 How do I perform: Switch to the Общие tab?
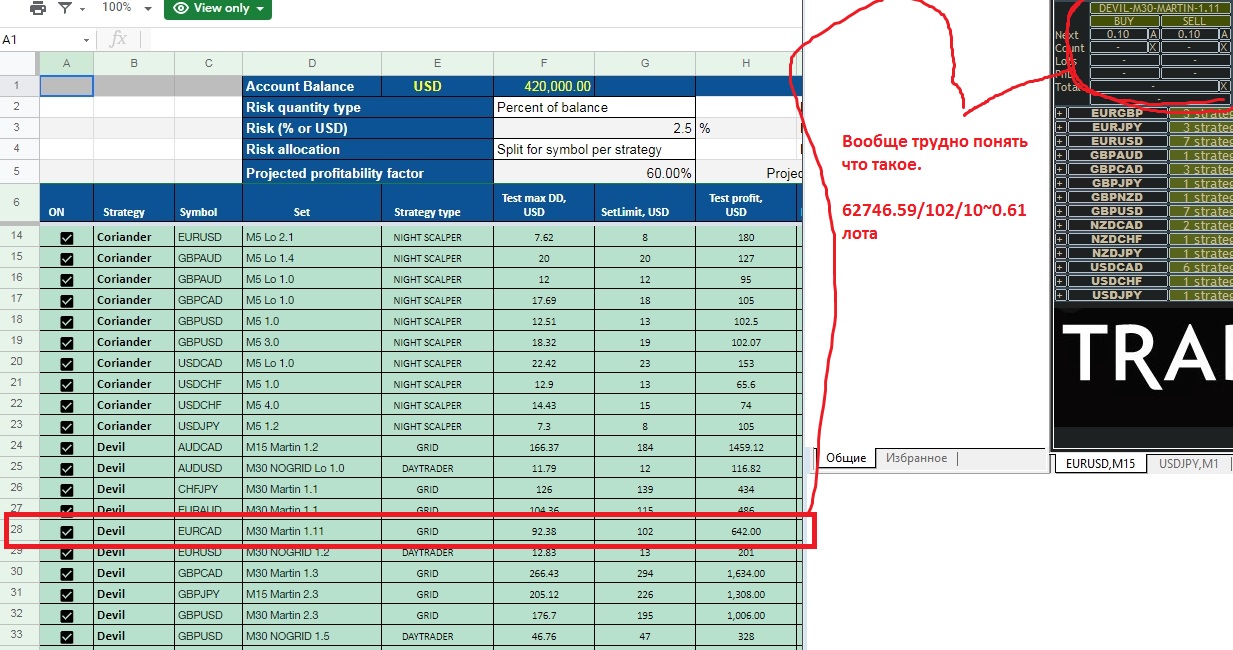click(846, 458)
